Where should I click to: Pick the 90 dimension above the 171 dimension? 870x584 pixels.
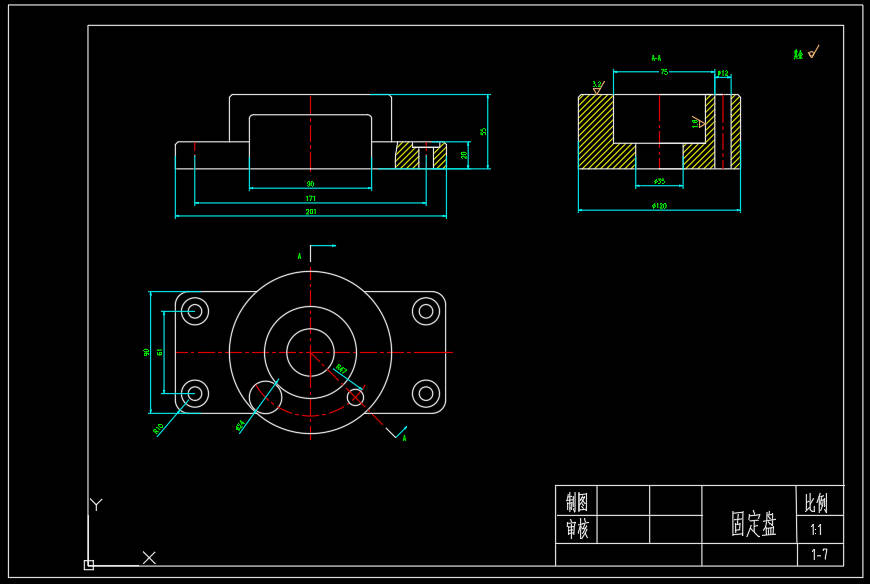[310, 184]
